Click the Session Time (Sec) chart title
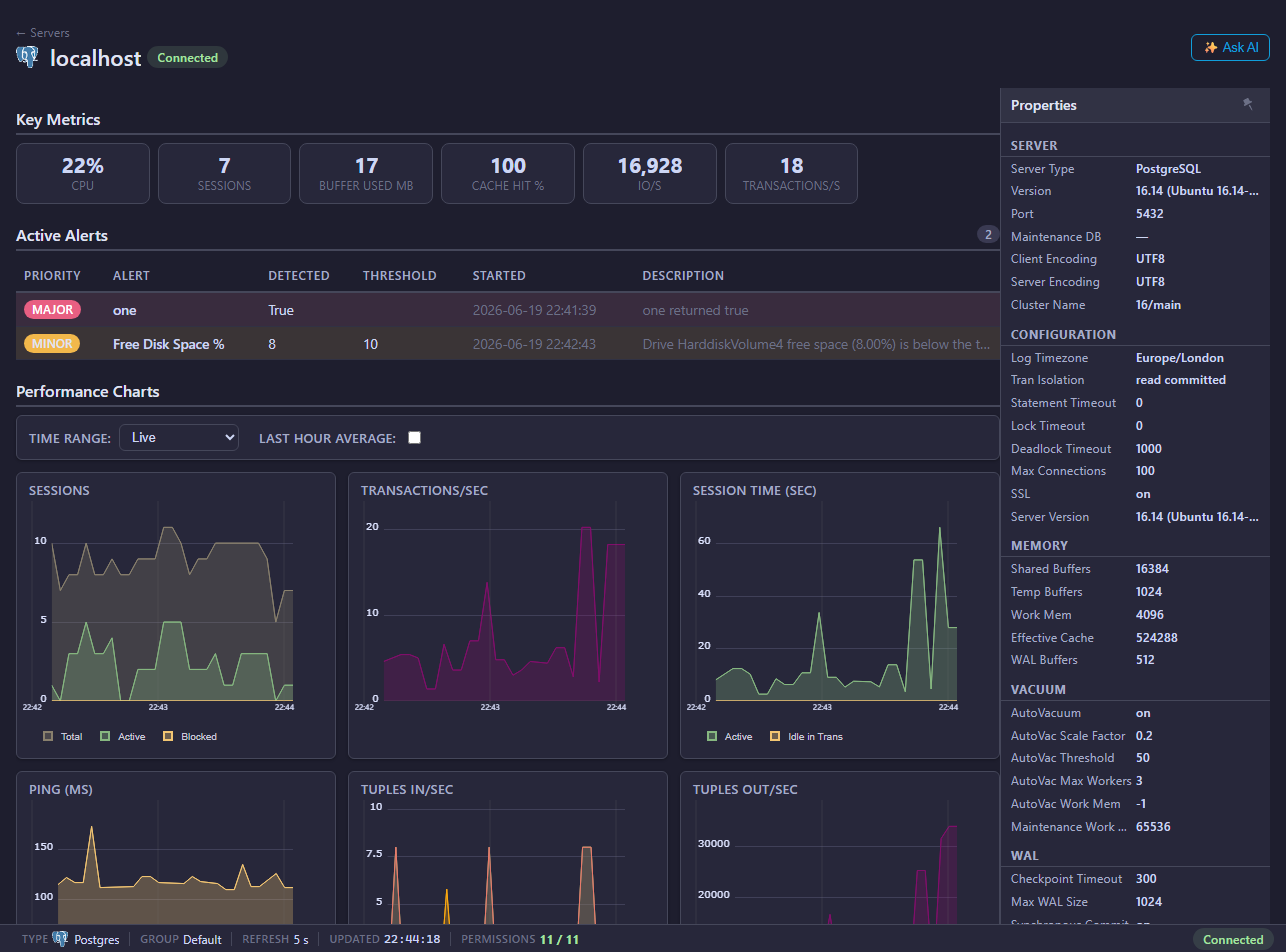The image size is (1286, 952). point(754,490)
